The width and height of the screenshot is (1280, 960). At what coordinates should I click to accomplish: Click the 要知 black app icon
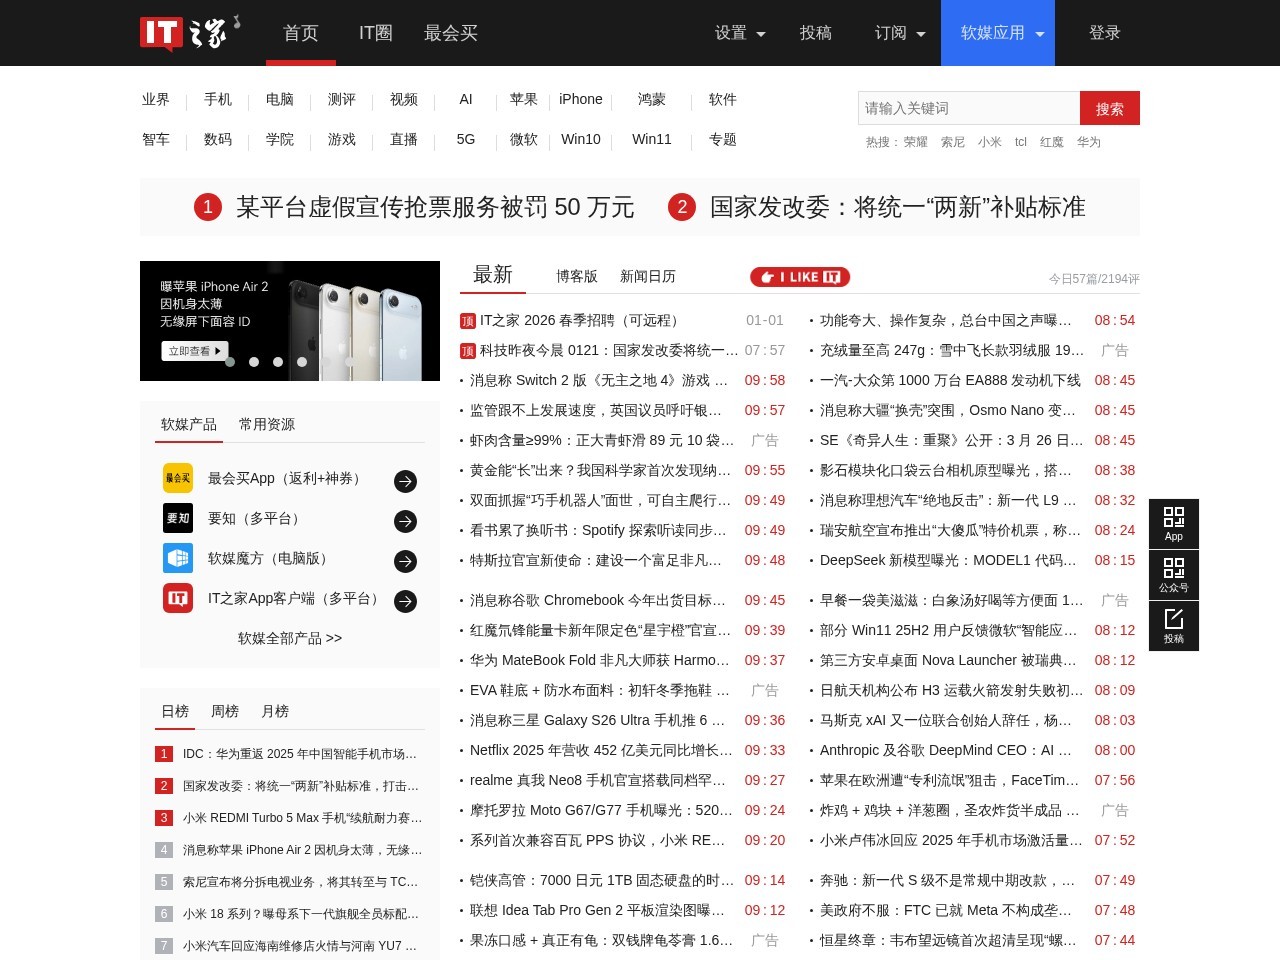click(178, 518)
